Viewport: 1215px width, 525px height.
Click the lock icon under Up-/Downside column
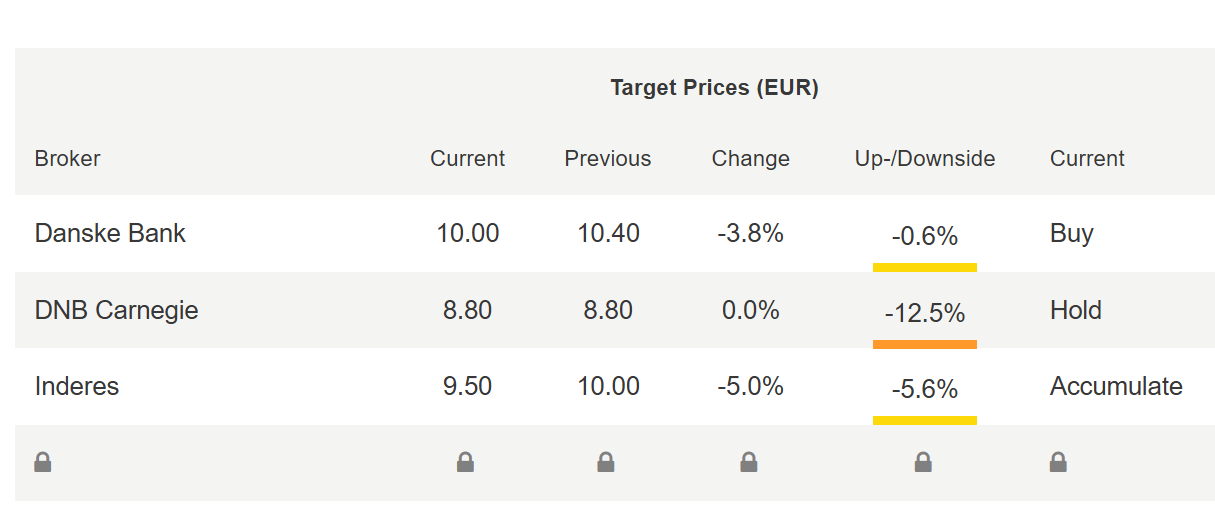coord(923,462)
